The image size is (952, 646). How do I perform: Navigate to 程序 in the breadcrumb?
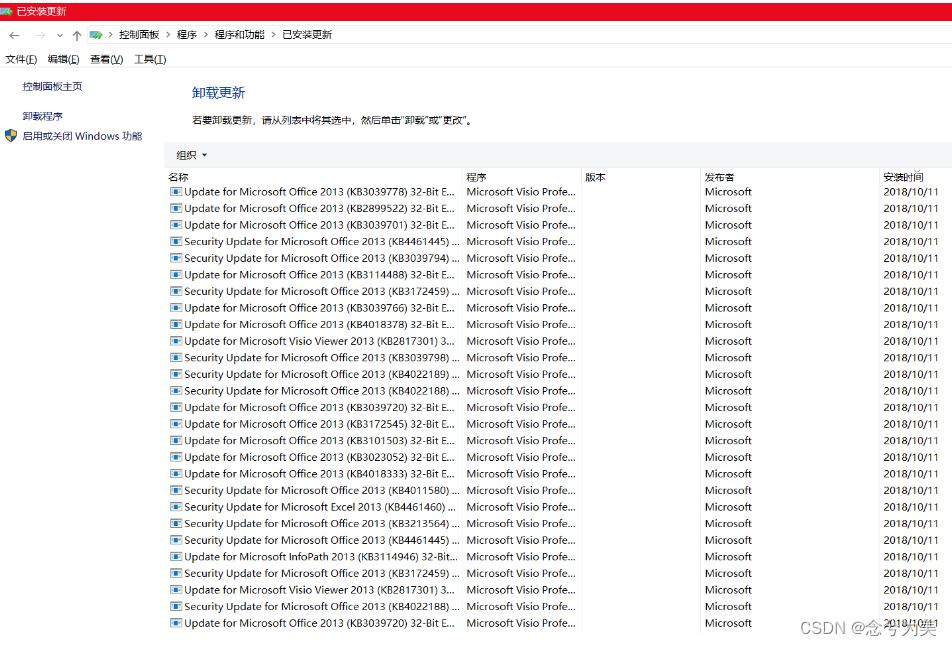click(187, 35)
